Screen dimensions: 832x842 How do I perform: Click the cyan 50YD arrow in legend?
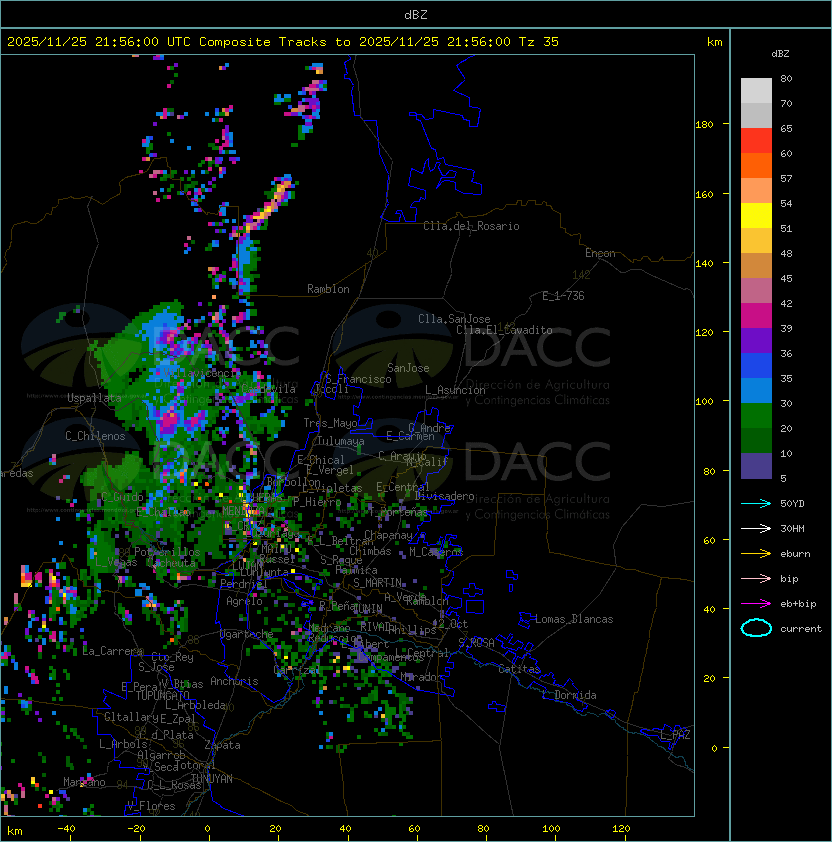(756, 504)
